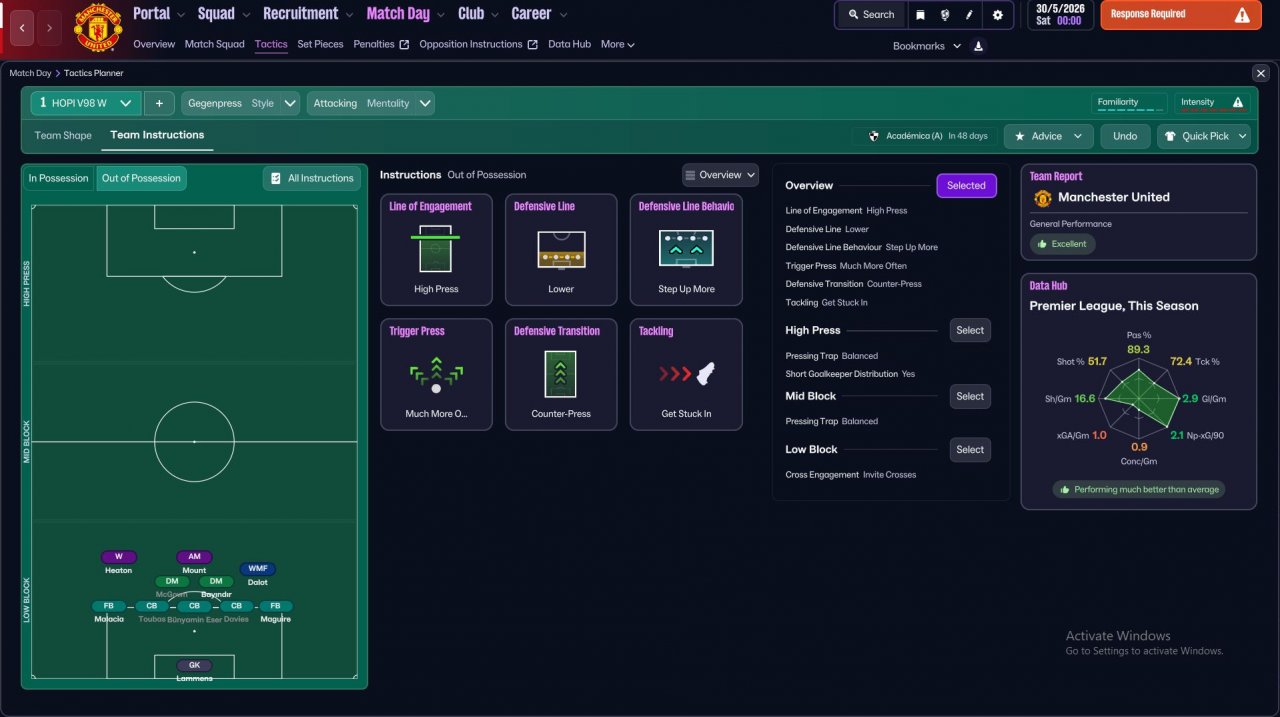
Task: Click the WMF Dalot position marker
Action: pyautogui.click(x=257, y=569)
